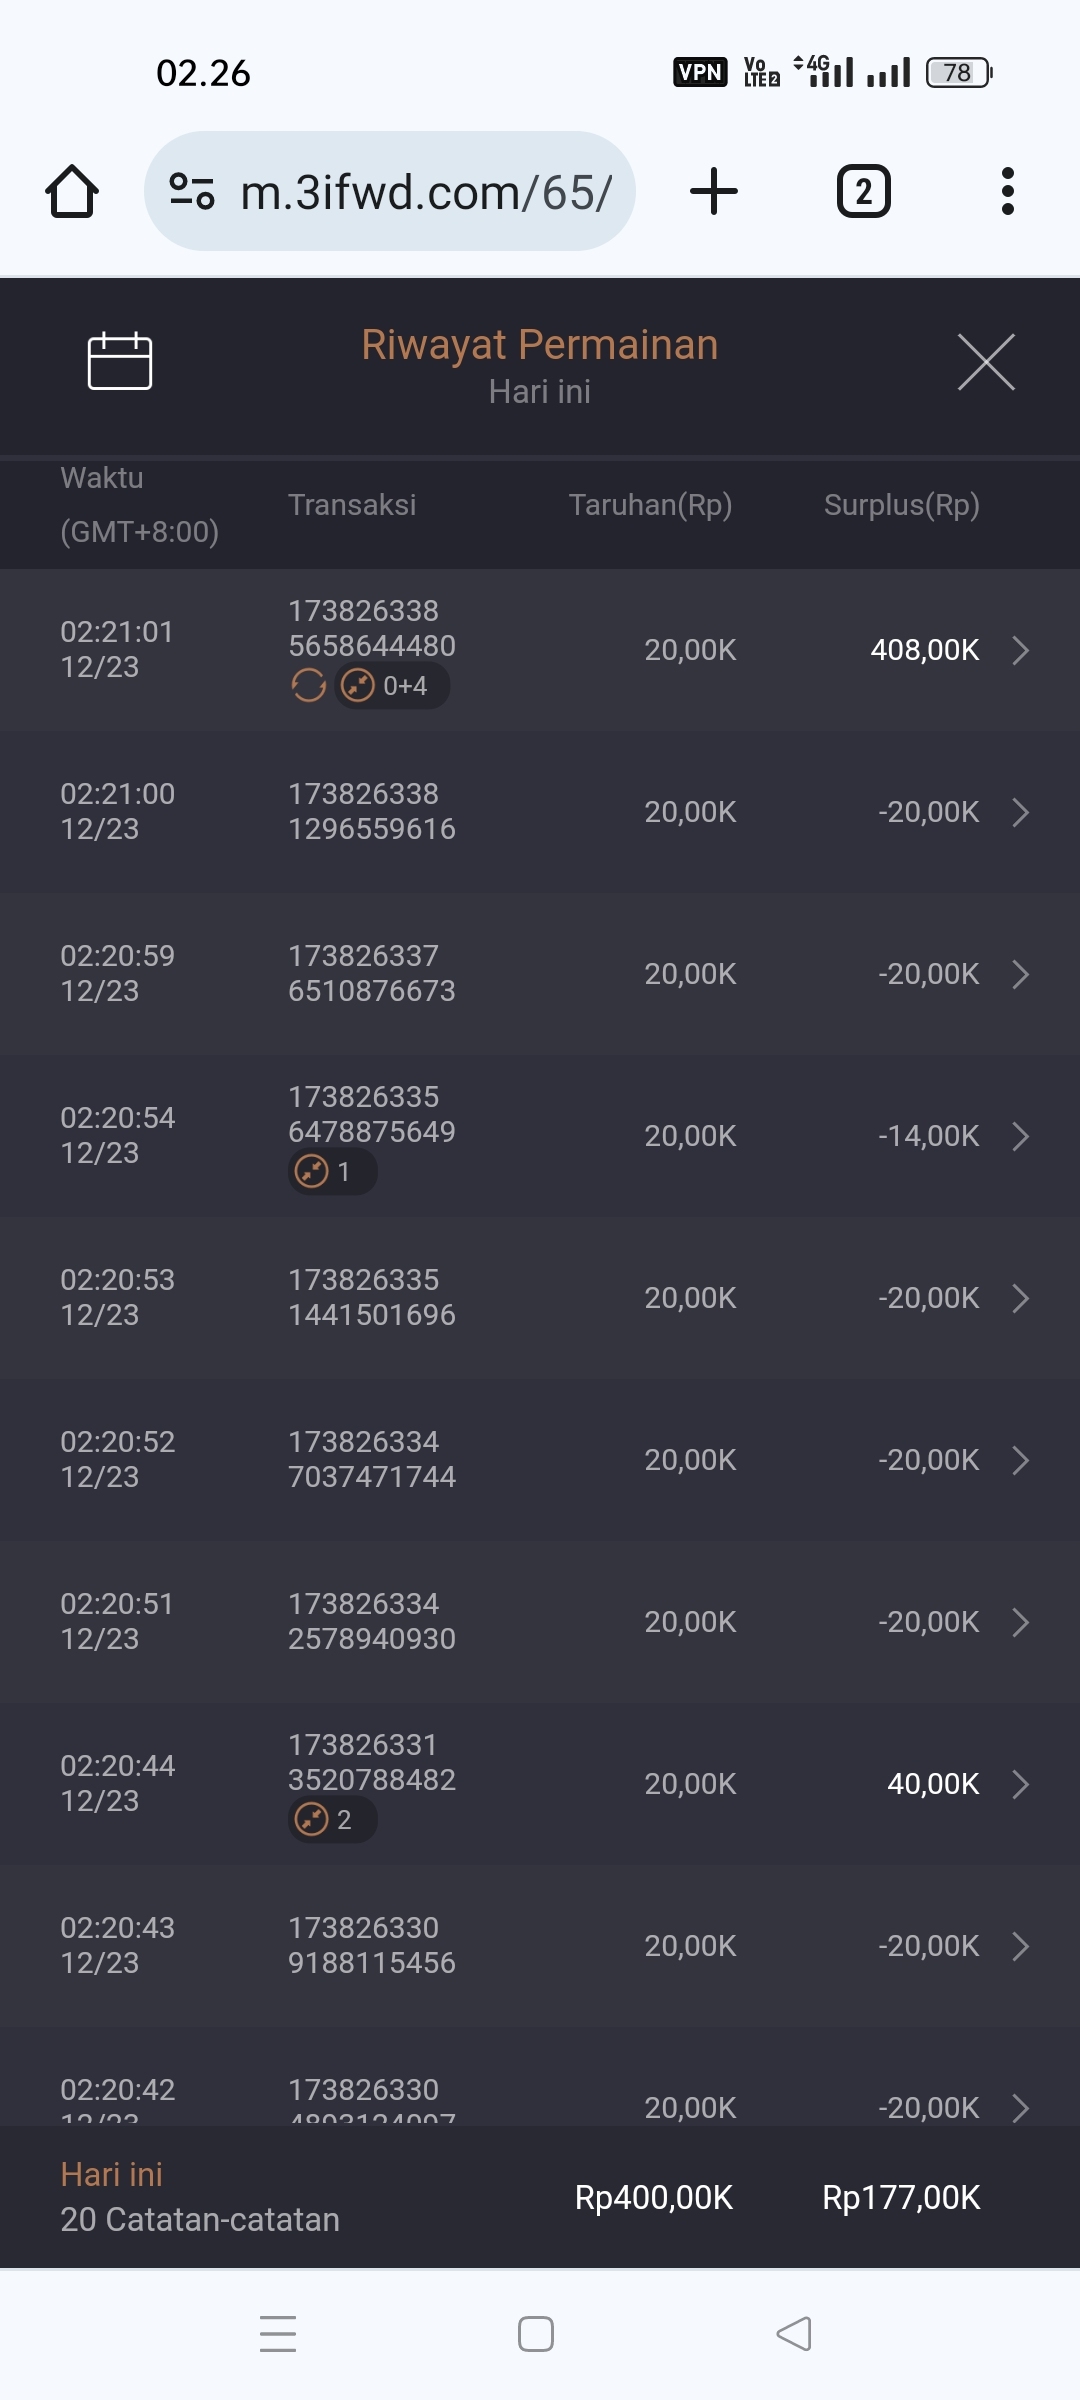Open a new browser tab
Screen dimensions: 1080x2400
pos(714,191)
